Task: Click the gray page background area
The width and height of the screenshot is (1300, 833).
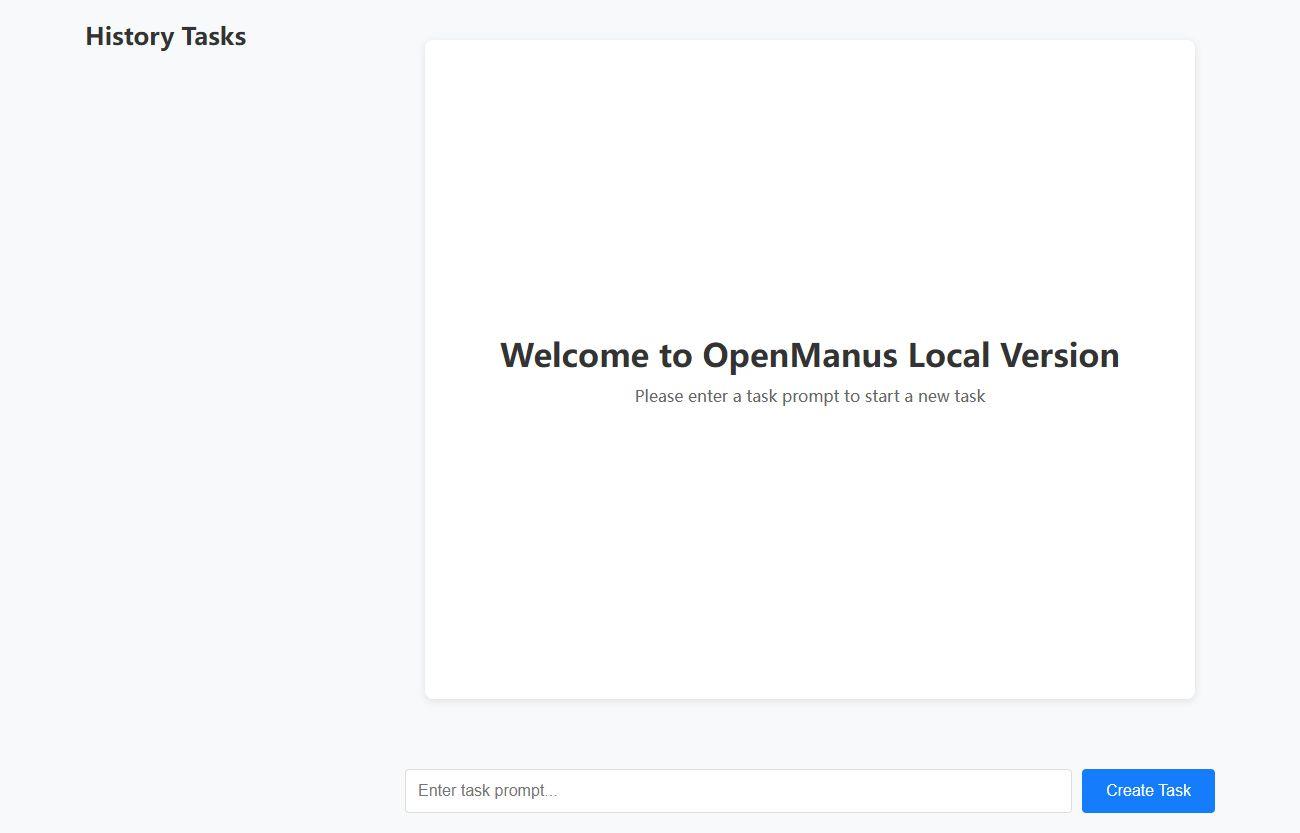Action: 200,750
